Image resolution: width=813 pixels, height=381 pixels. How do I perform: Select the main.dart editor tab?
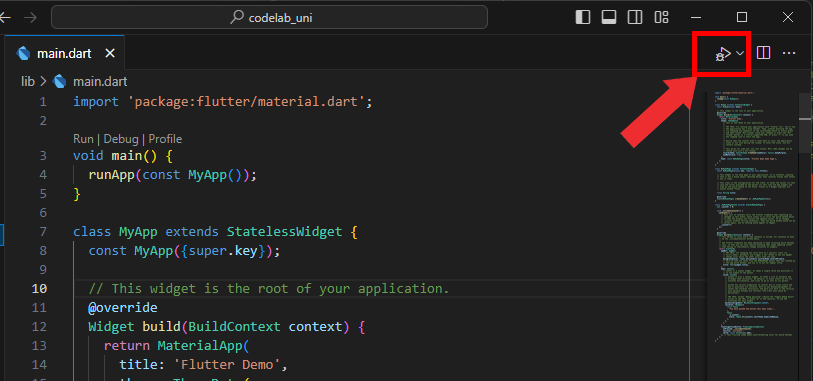(x=64, y=53)
